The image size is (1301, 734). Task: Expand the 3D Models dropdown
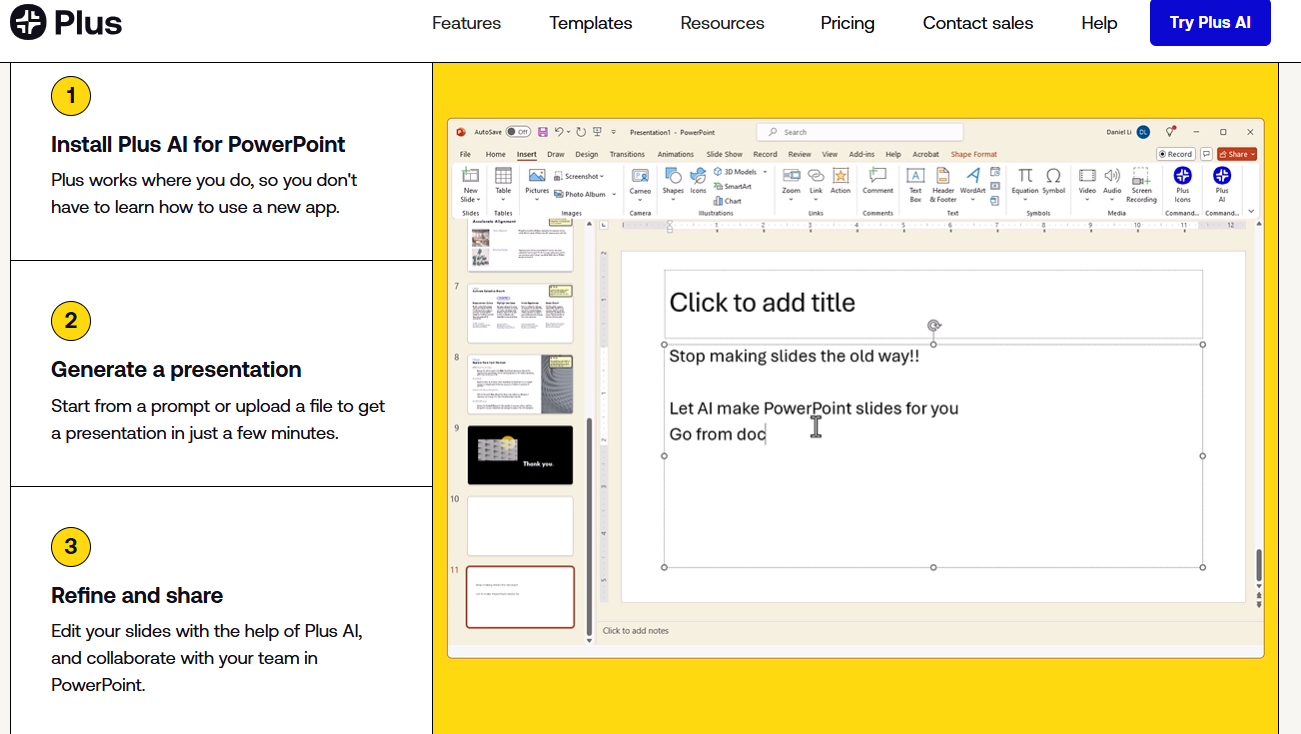763,172
